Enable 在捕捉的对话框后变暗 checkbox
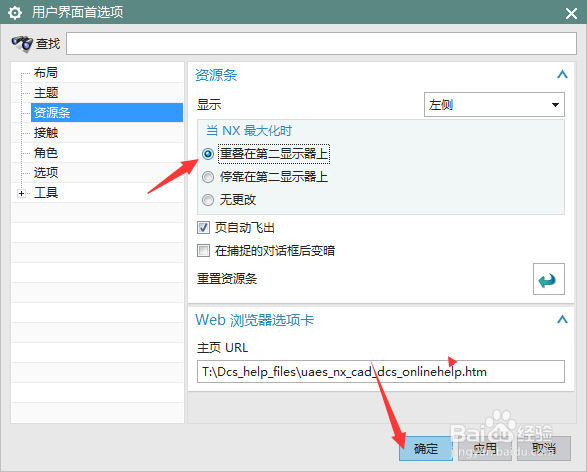The height and width of the screenshot is (472, 587). [203, 250]
